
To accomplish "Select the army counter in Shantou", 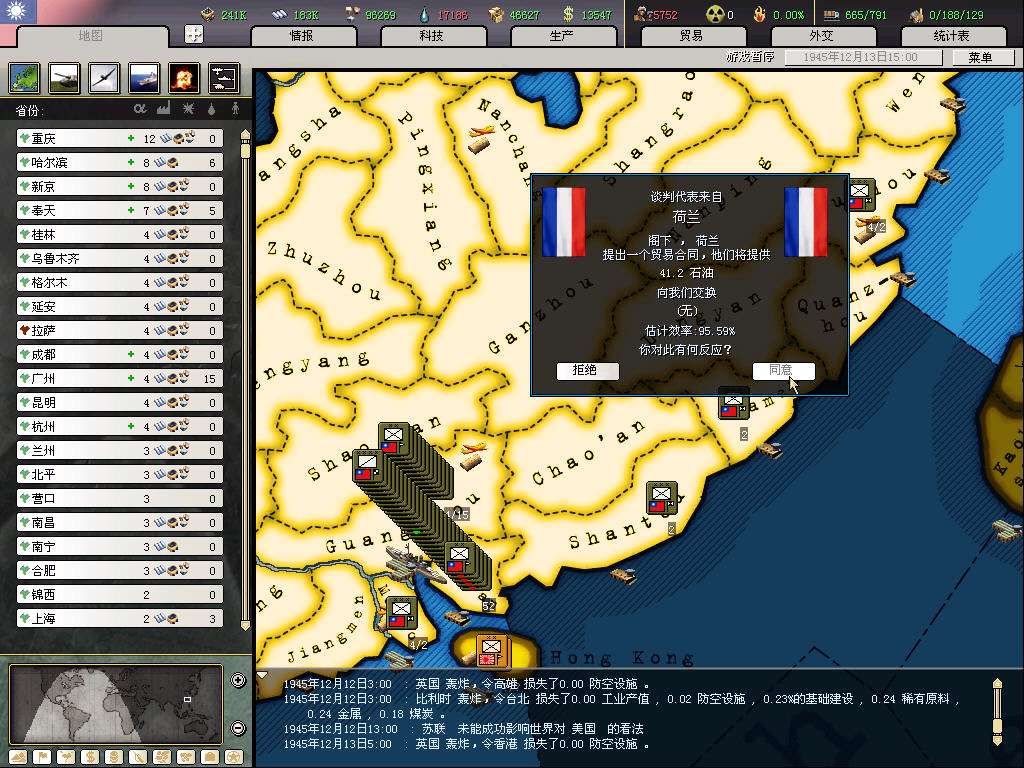I will [662, 498].
